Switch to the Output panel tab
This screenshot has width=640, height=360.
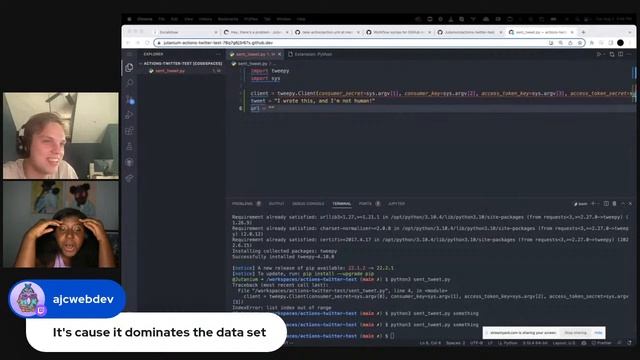coord(276,204)
